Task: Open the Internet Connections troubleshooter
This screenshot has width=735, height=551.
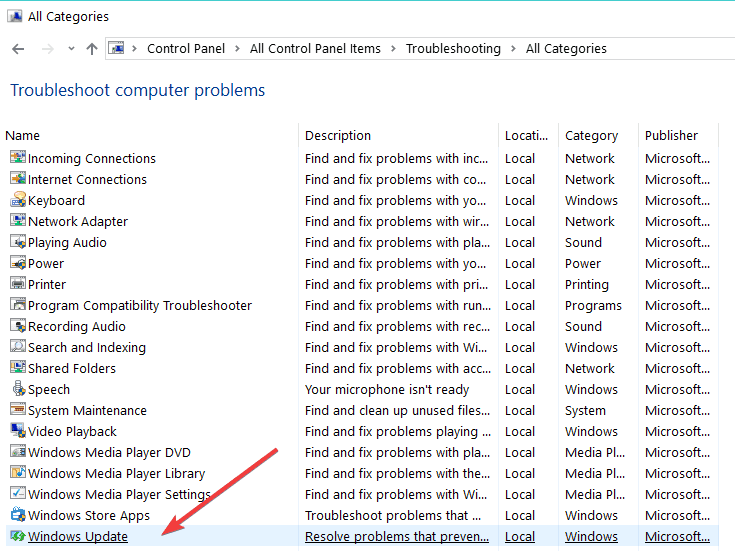Action: 87,180
